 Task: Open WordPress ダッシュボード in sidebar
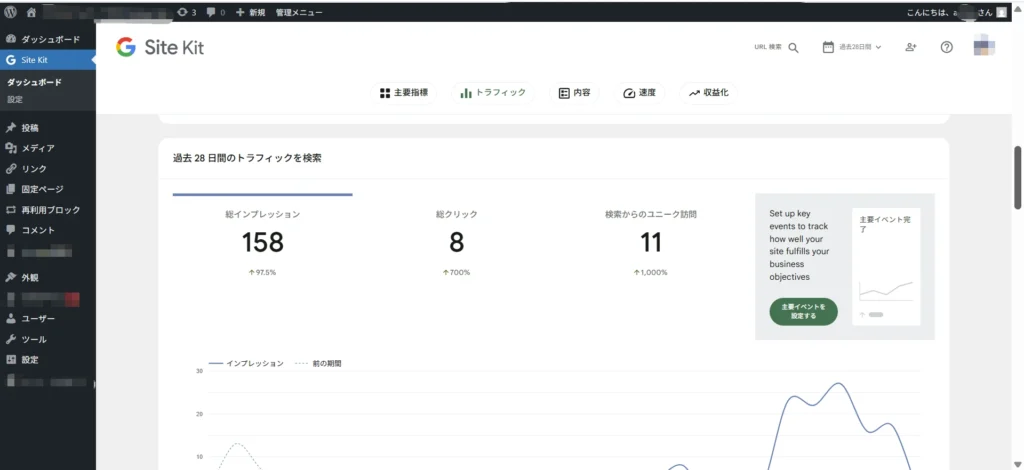pyautogui.click(x=48, y=39)
